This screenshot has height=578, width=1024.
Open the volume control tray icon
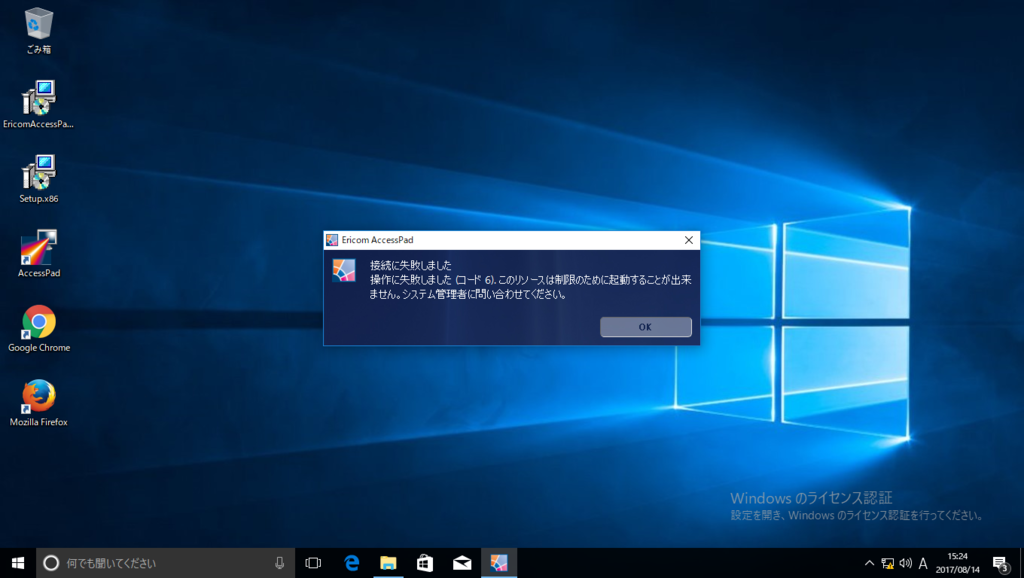pos(905,563)
